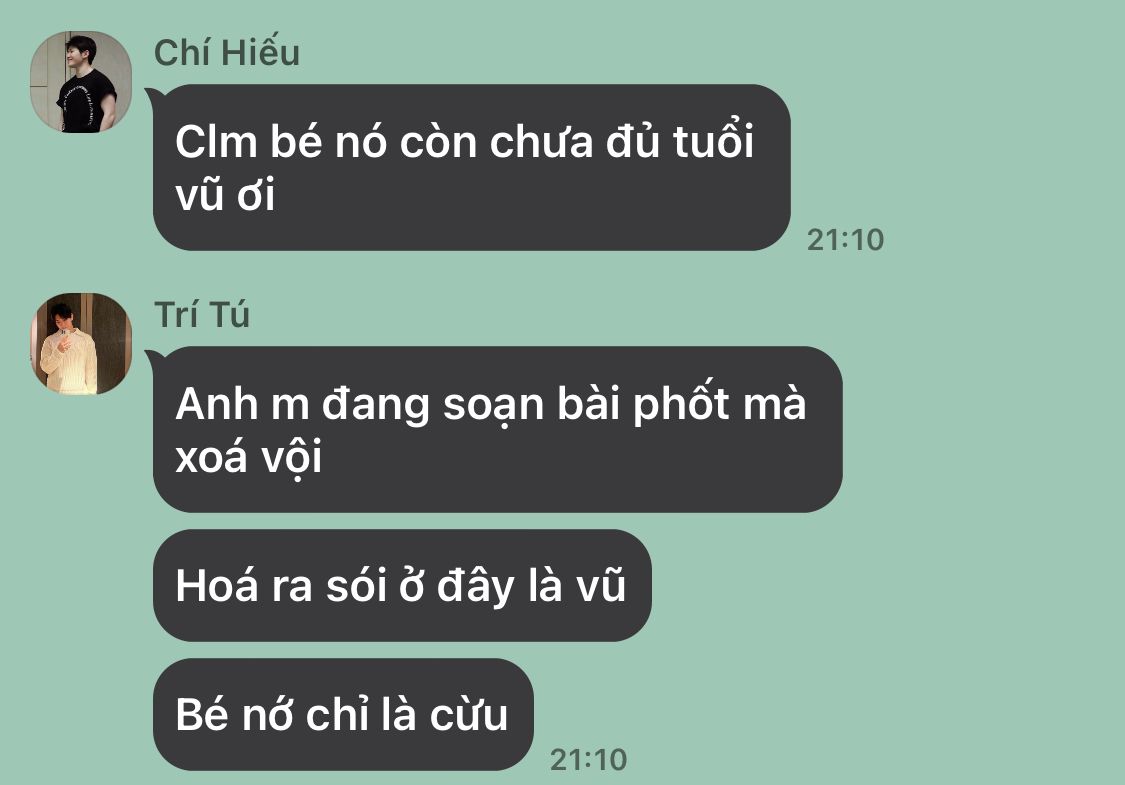Click the 21:10 timestamp beside the last message
This screenshot has height=785, width=1125.
pyautogui.click(x=588, y=761)
